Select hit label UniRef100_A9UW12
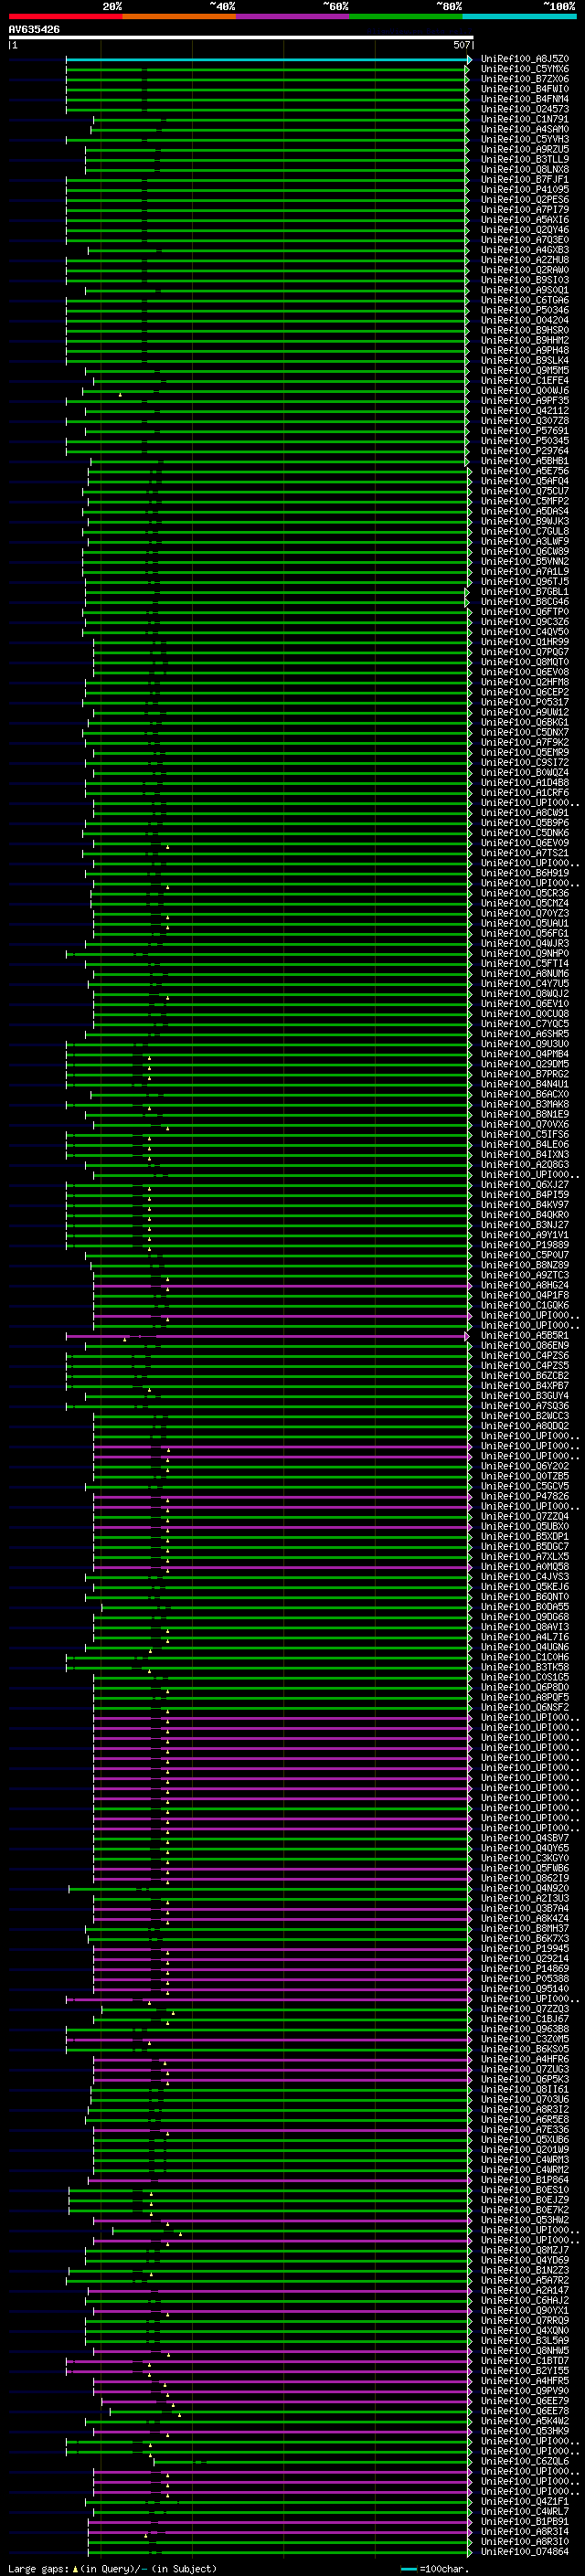585x2576 pixels. click(525, 712)
